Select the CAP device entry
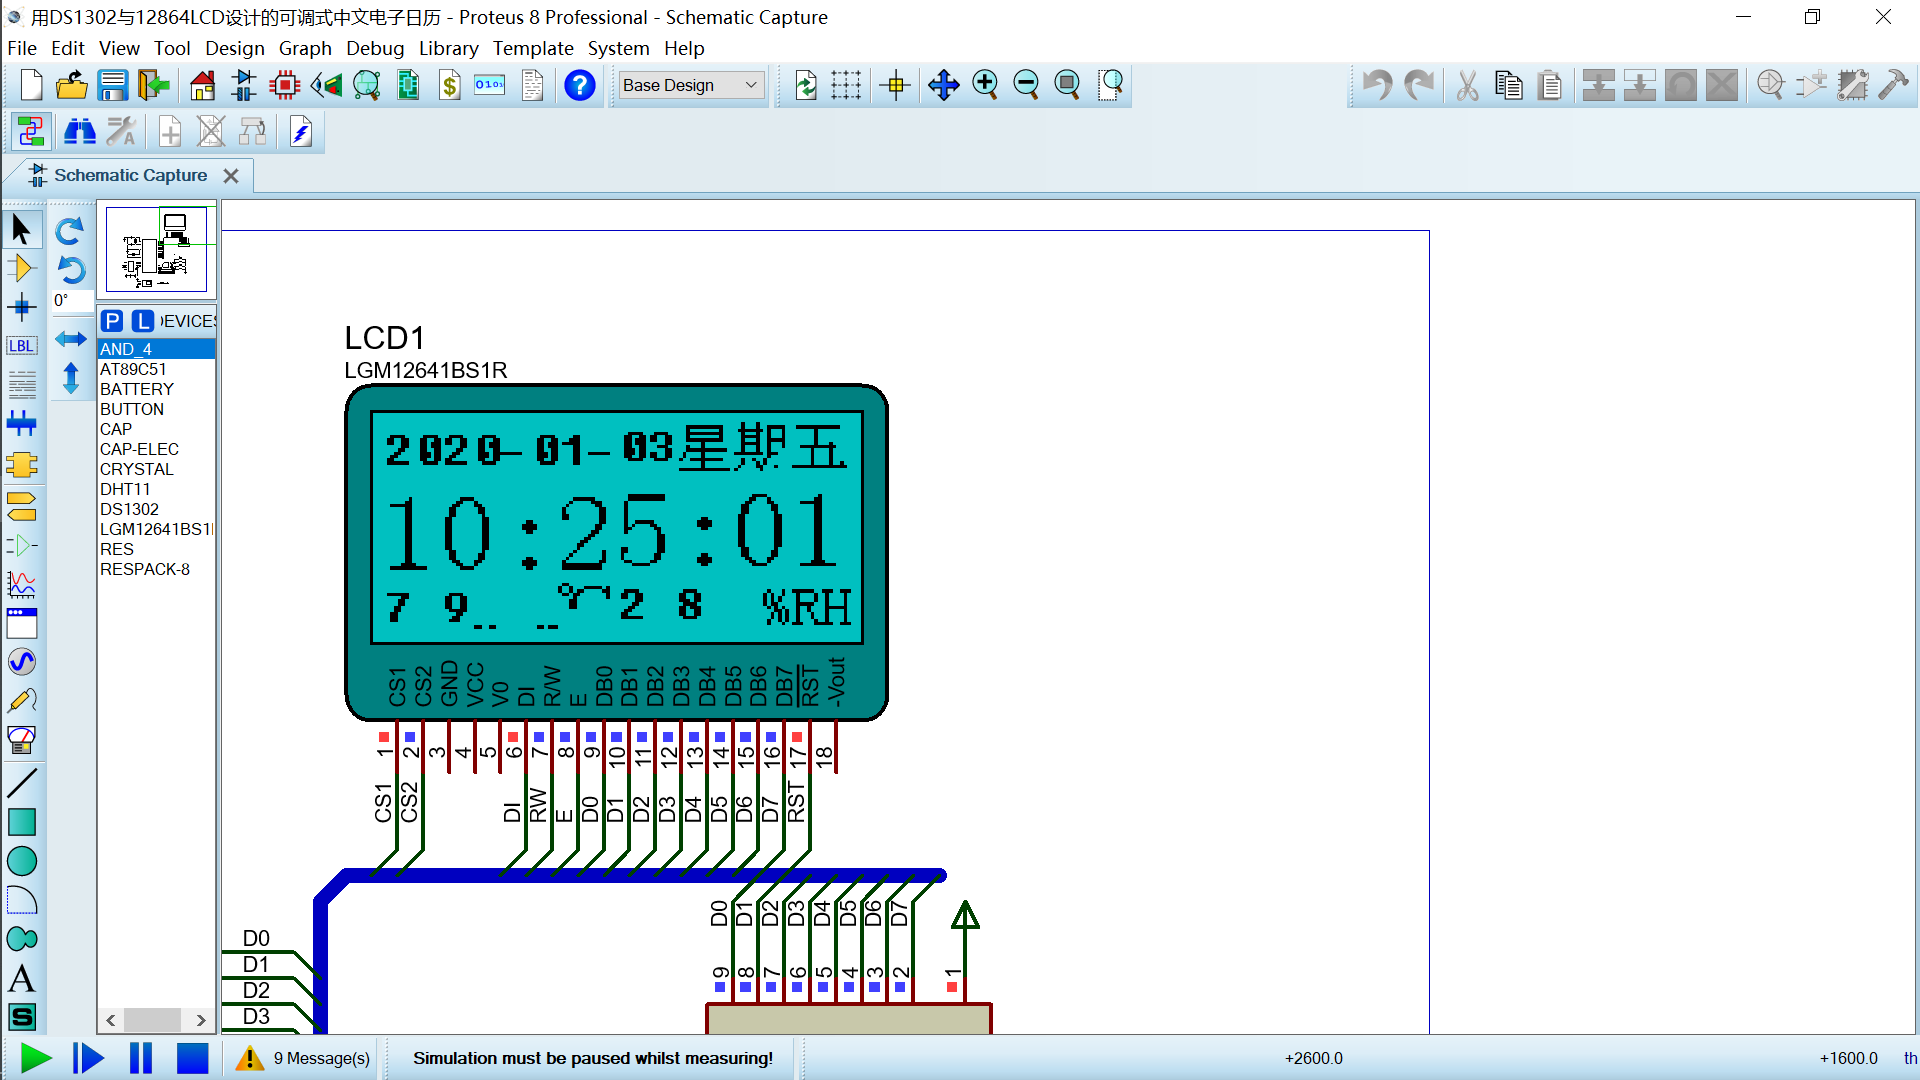This screenshot has height=1080, width=1920. [157, 429]
